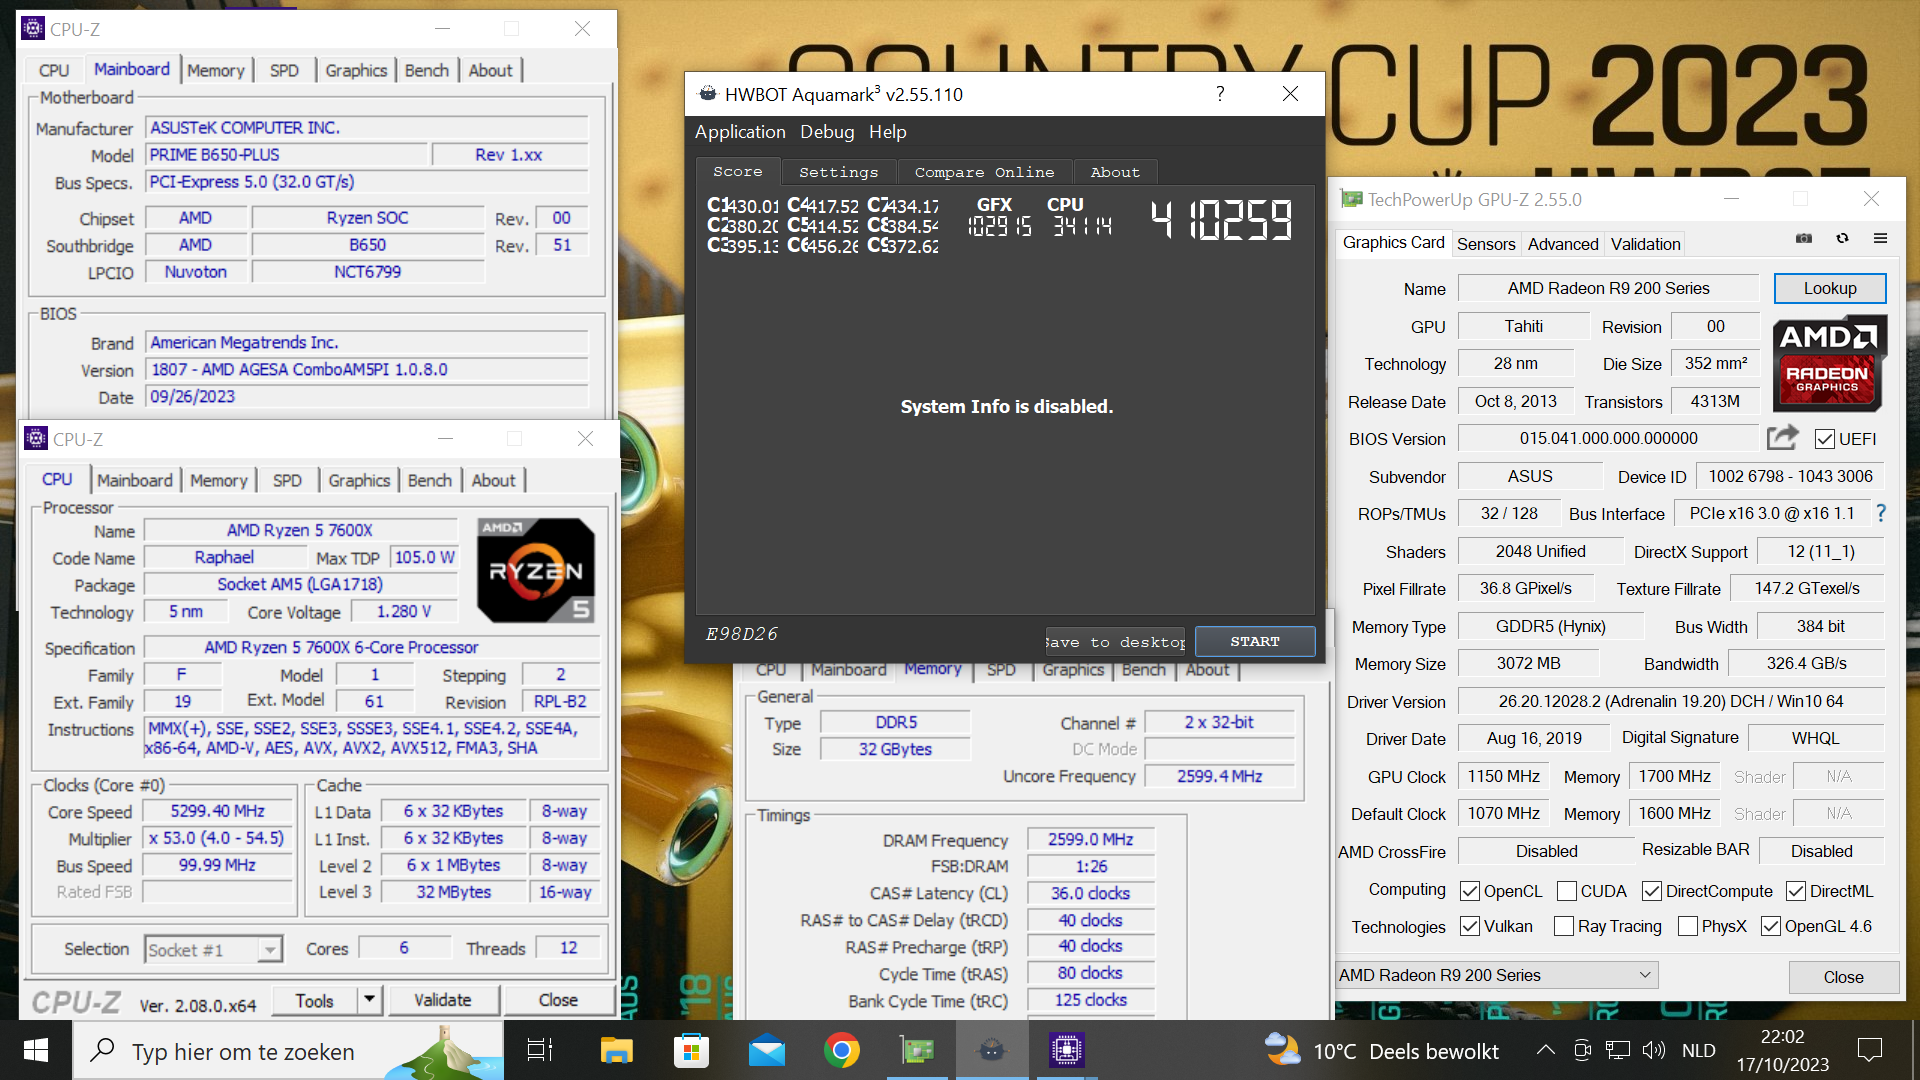The image size is (1920, 1080).
Task: Click the taskbar search box
Action: point(288,1050)
